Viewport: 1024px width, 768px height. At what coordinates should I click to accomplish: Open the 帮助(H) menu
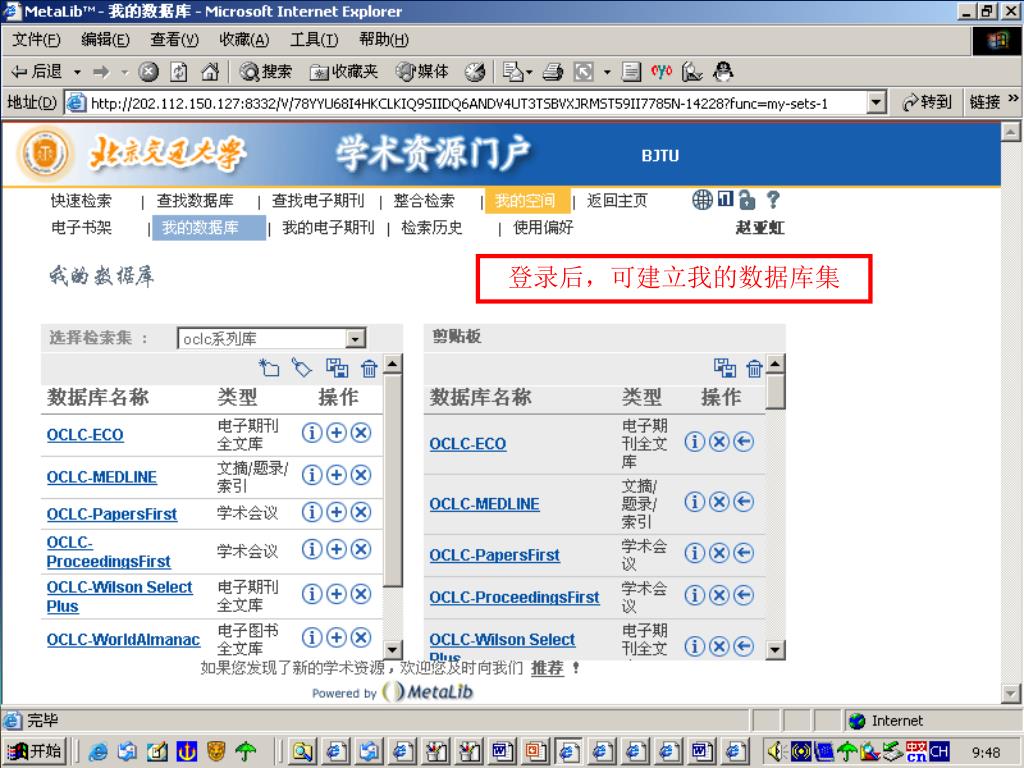pos(384,40)
